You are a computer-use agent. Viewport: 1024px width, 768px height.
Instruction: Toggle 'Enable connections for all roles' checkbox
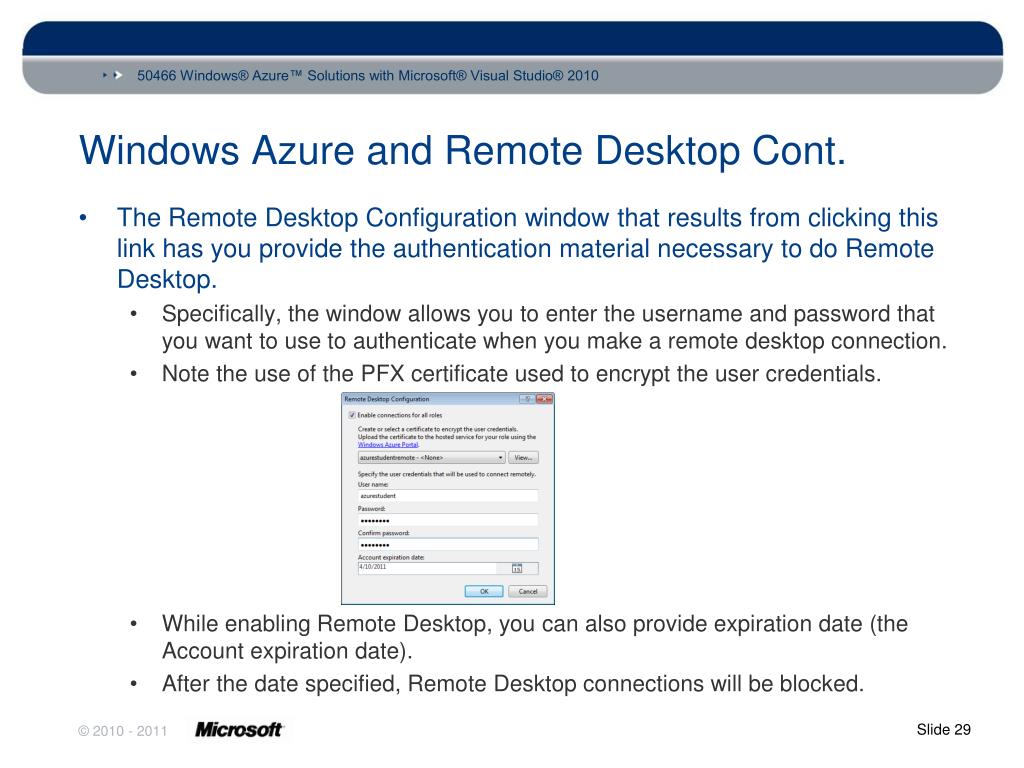click(x=352, y=415)
